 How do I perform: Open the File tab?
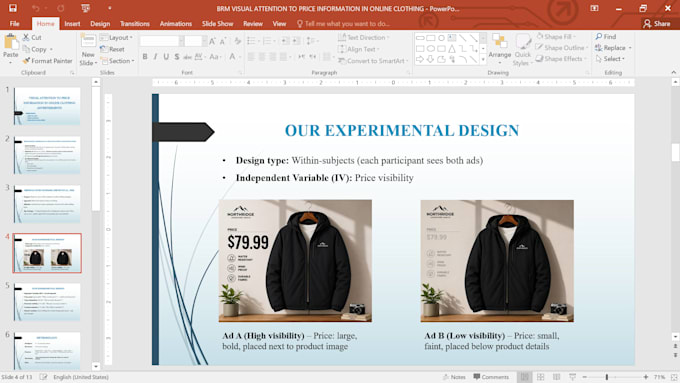(14, 23)
